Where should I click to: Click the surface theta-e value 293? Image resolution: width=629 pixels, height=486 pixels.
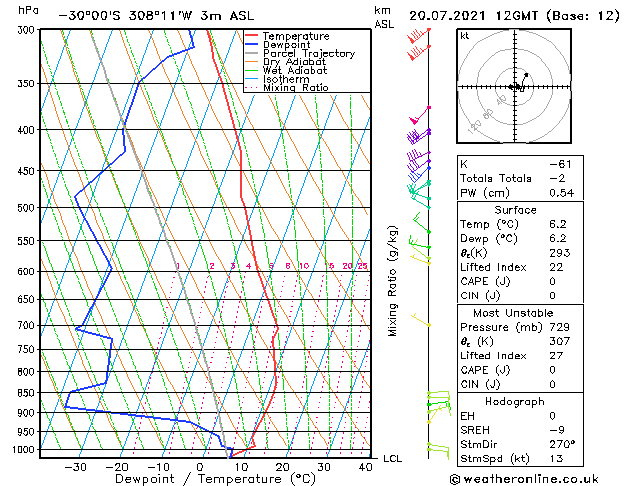(560, 253)
